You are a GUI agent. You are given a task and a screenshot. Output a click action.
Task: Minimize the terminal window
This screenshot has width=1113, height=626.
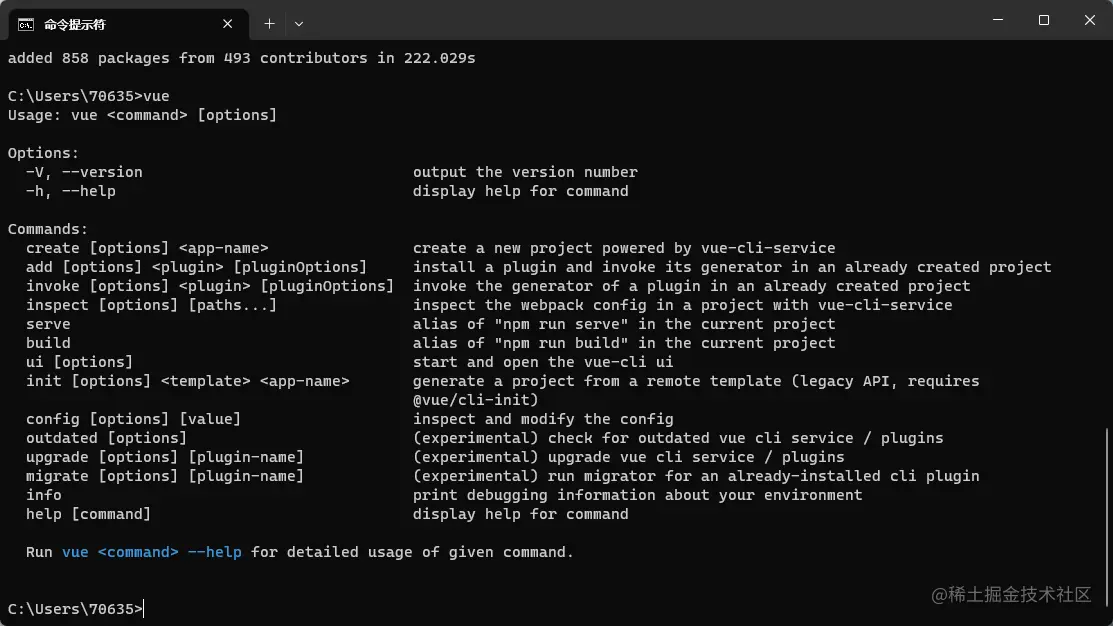(997, 20)
